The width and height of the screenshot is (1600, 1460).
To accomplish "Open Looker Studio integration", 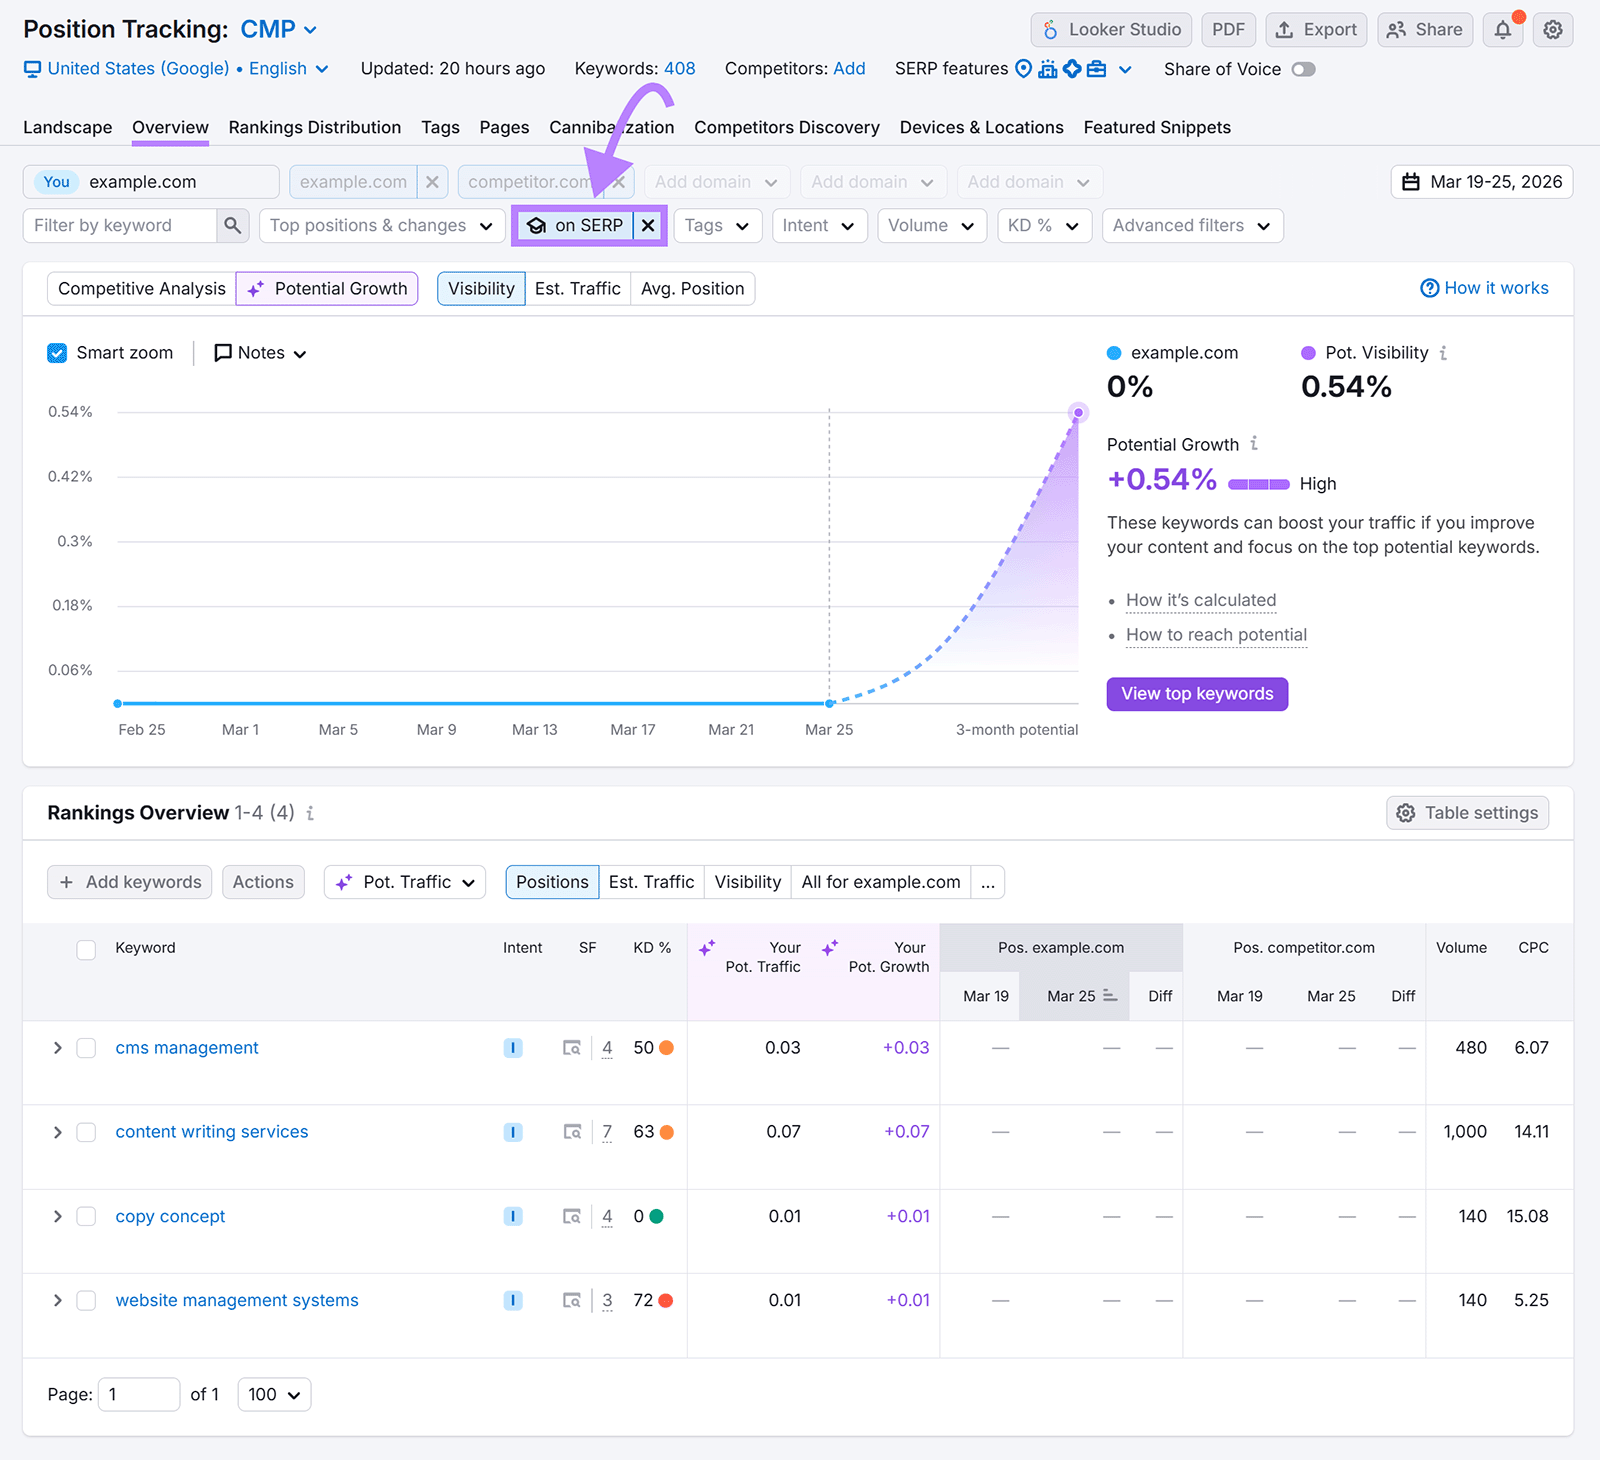I will tap(1110, 29).
